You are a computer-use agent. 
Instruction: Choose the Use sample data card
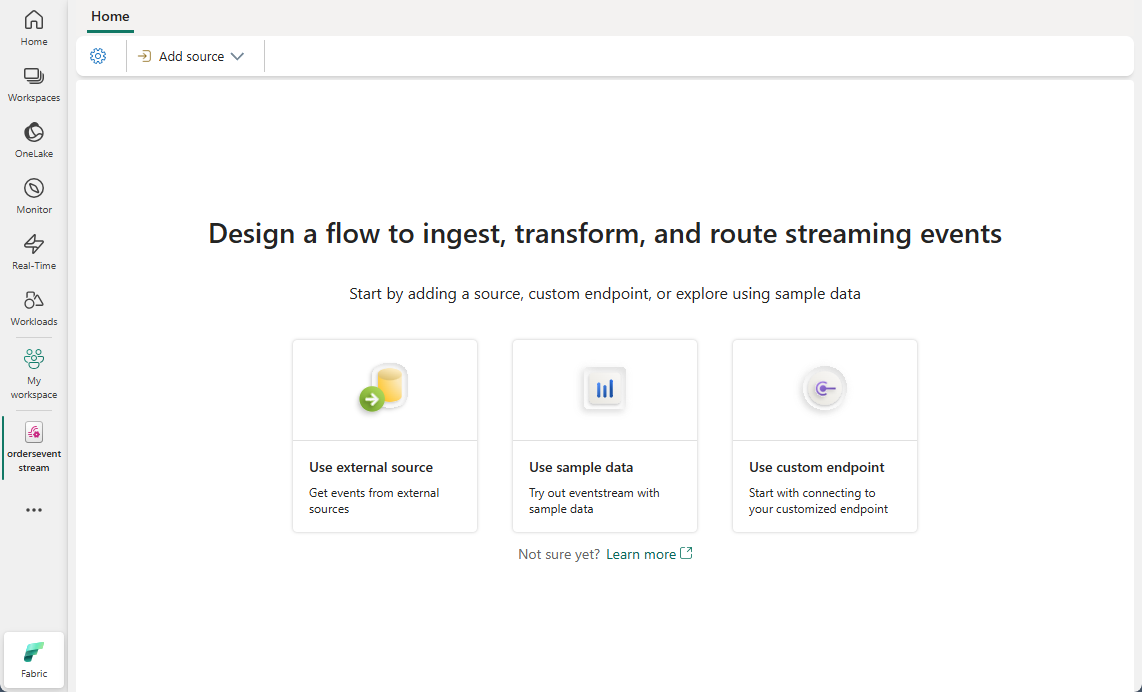pyautogui.click(x=605, y=435)
